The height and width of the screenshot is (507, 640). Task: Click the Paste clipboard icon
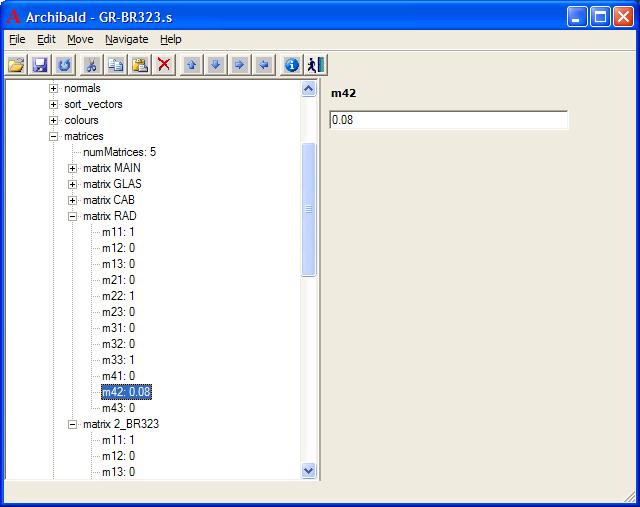click(140, 64)
